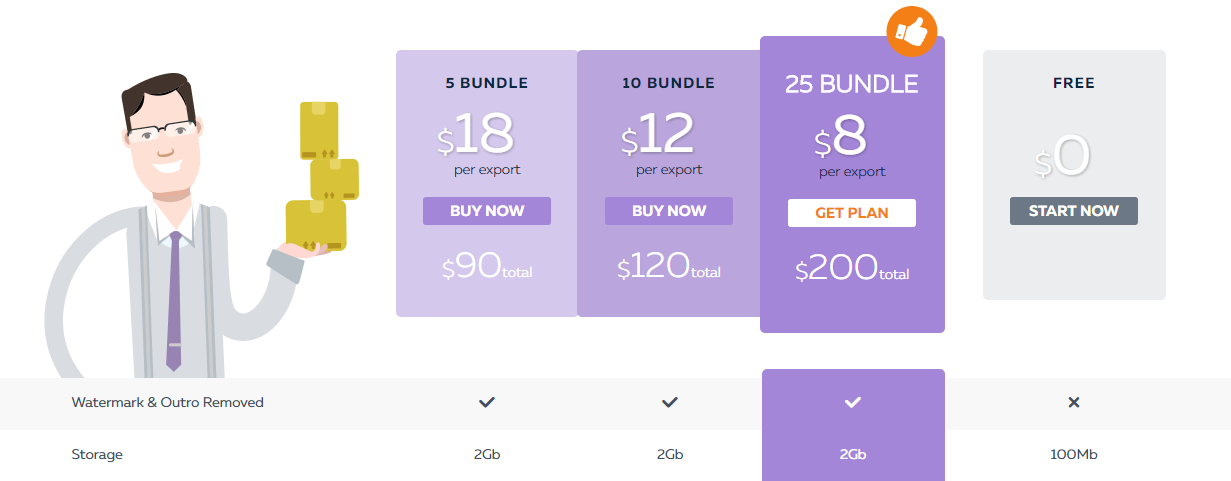Viewport: 1231px width, 481px height.
Task: Select the 10 BUNDLE plan heading
Action: 669,83
